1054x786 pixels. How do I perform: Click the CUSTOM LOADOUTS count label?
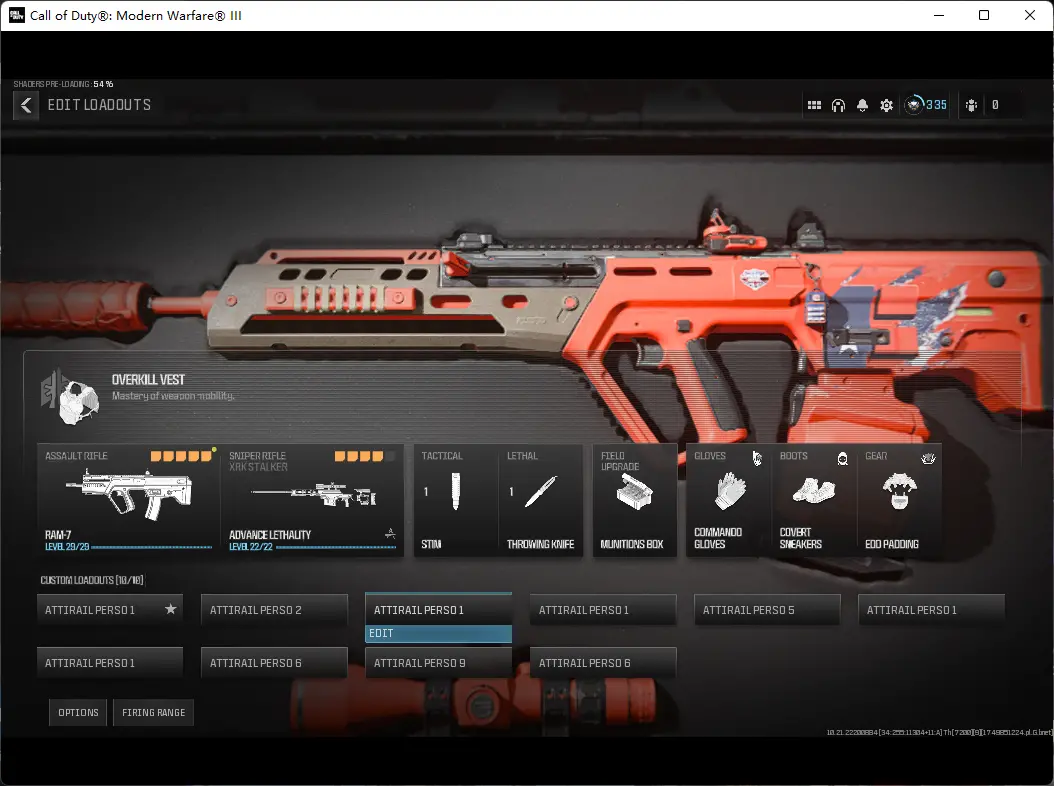pyautogui.click(x=92, y=580)
